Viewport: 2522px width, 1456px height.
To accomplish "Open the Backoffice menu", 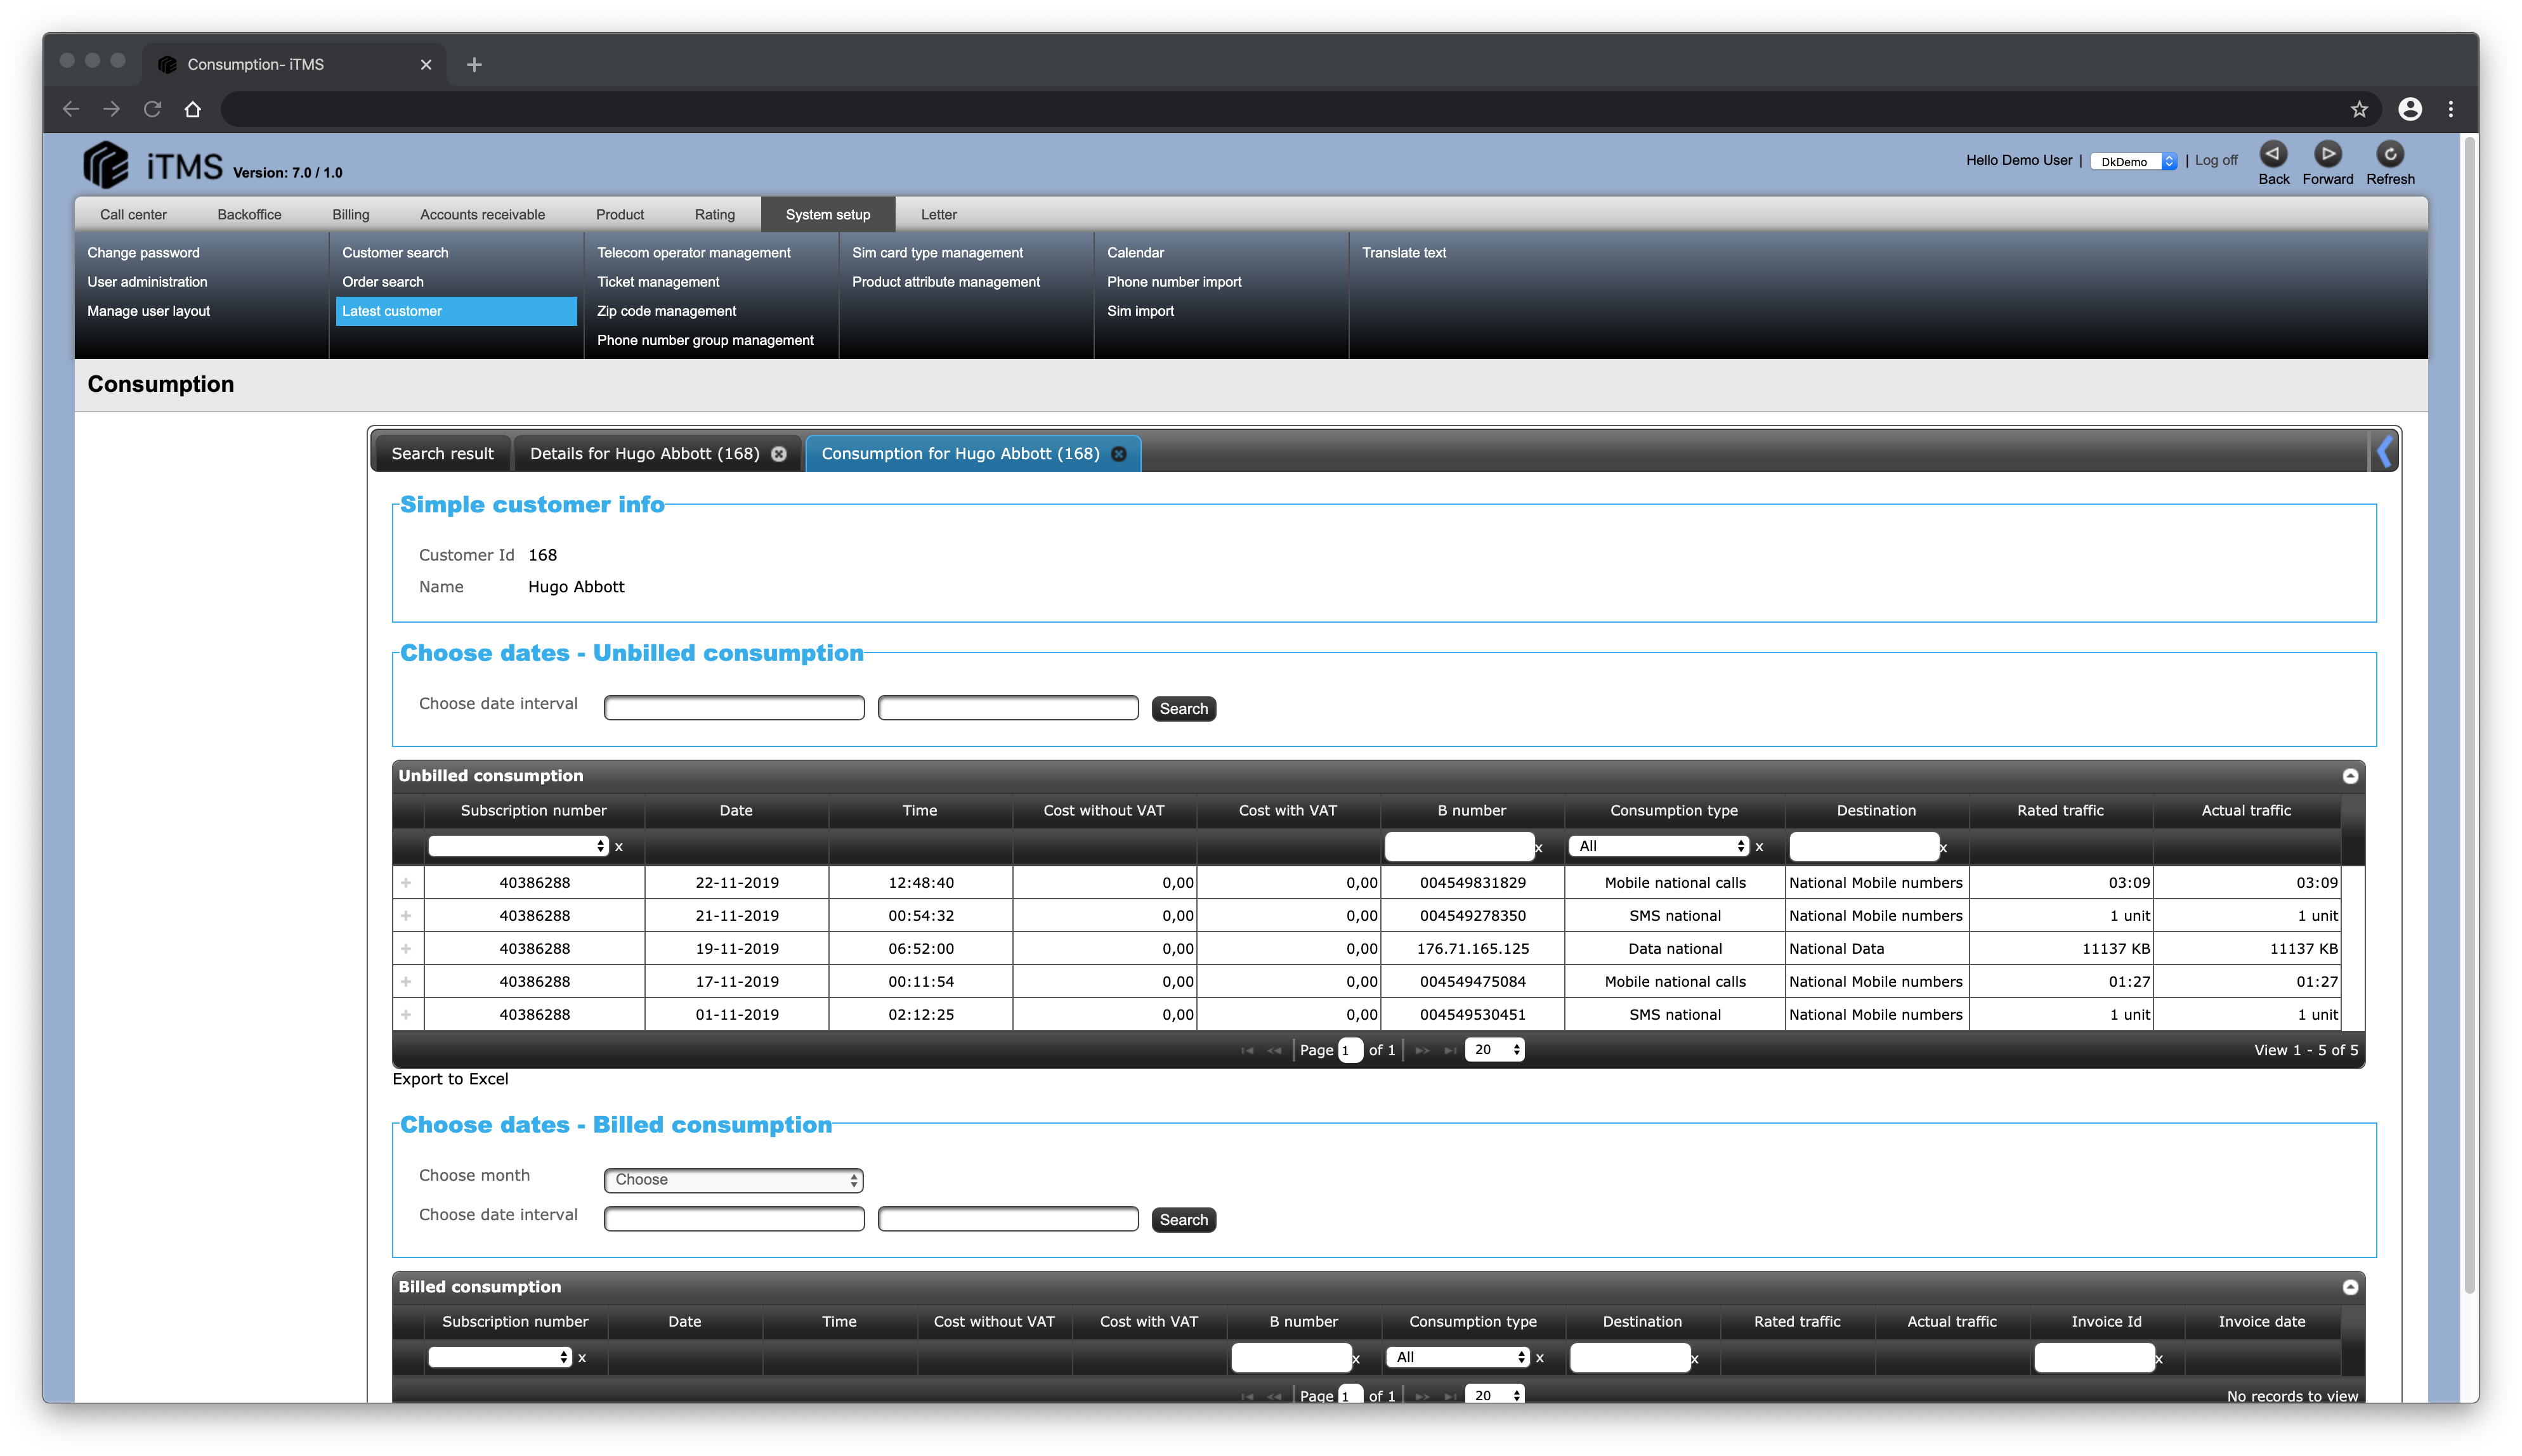I will pyautogui.click(x=249, y=215).
